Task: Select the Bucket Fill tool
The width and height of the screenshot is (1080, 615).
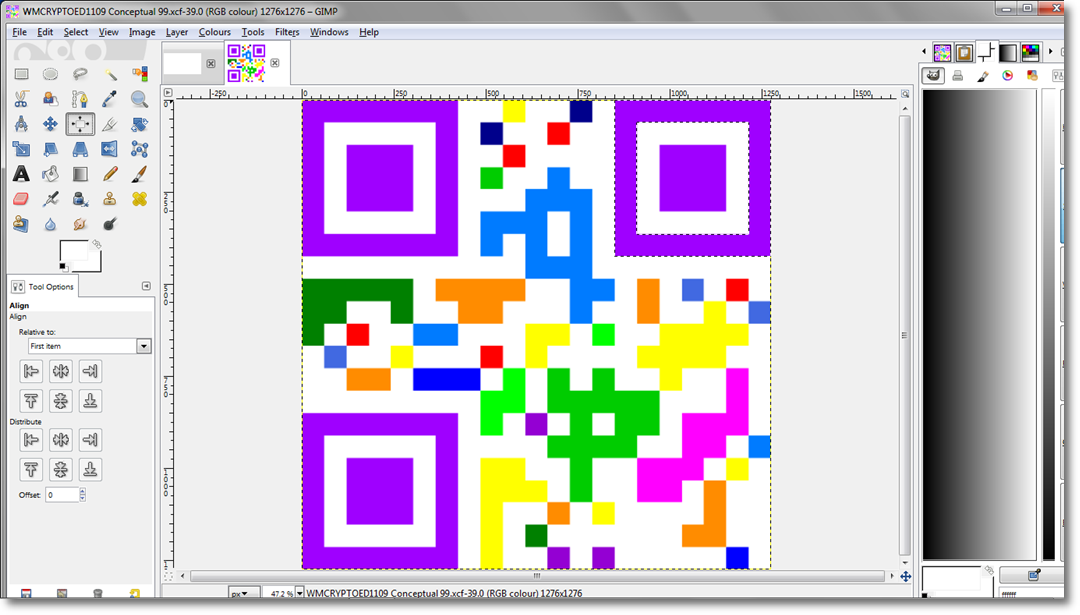Action: click(50, 174)
